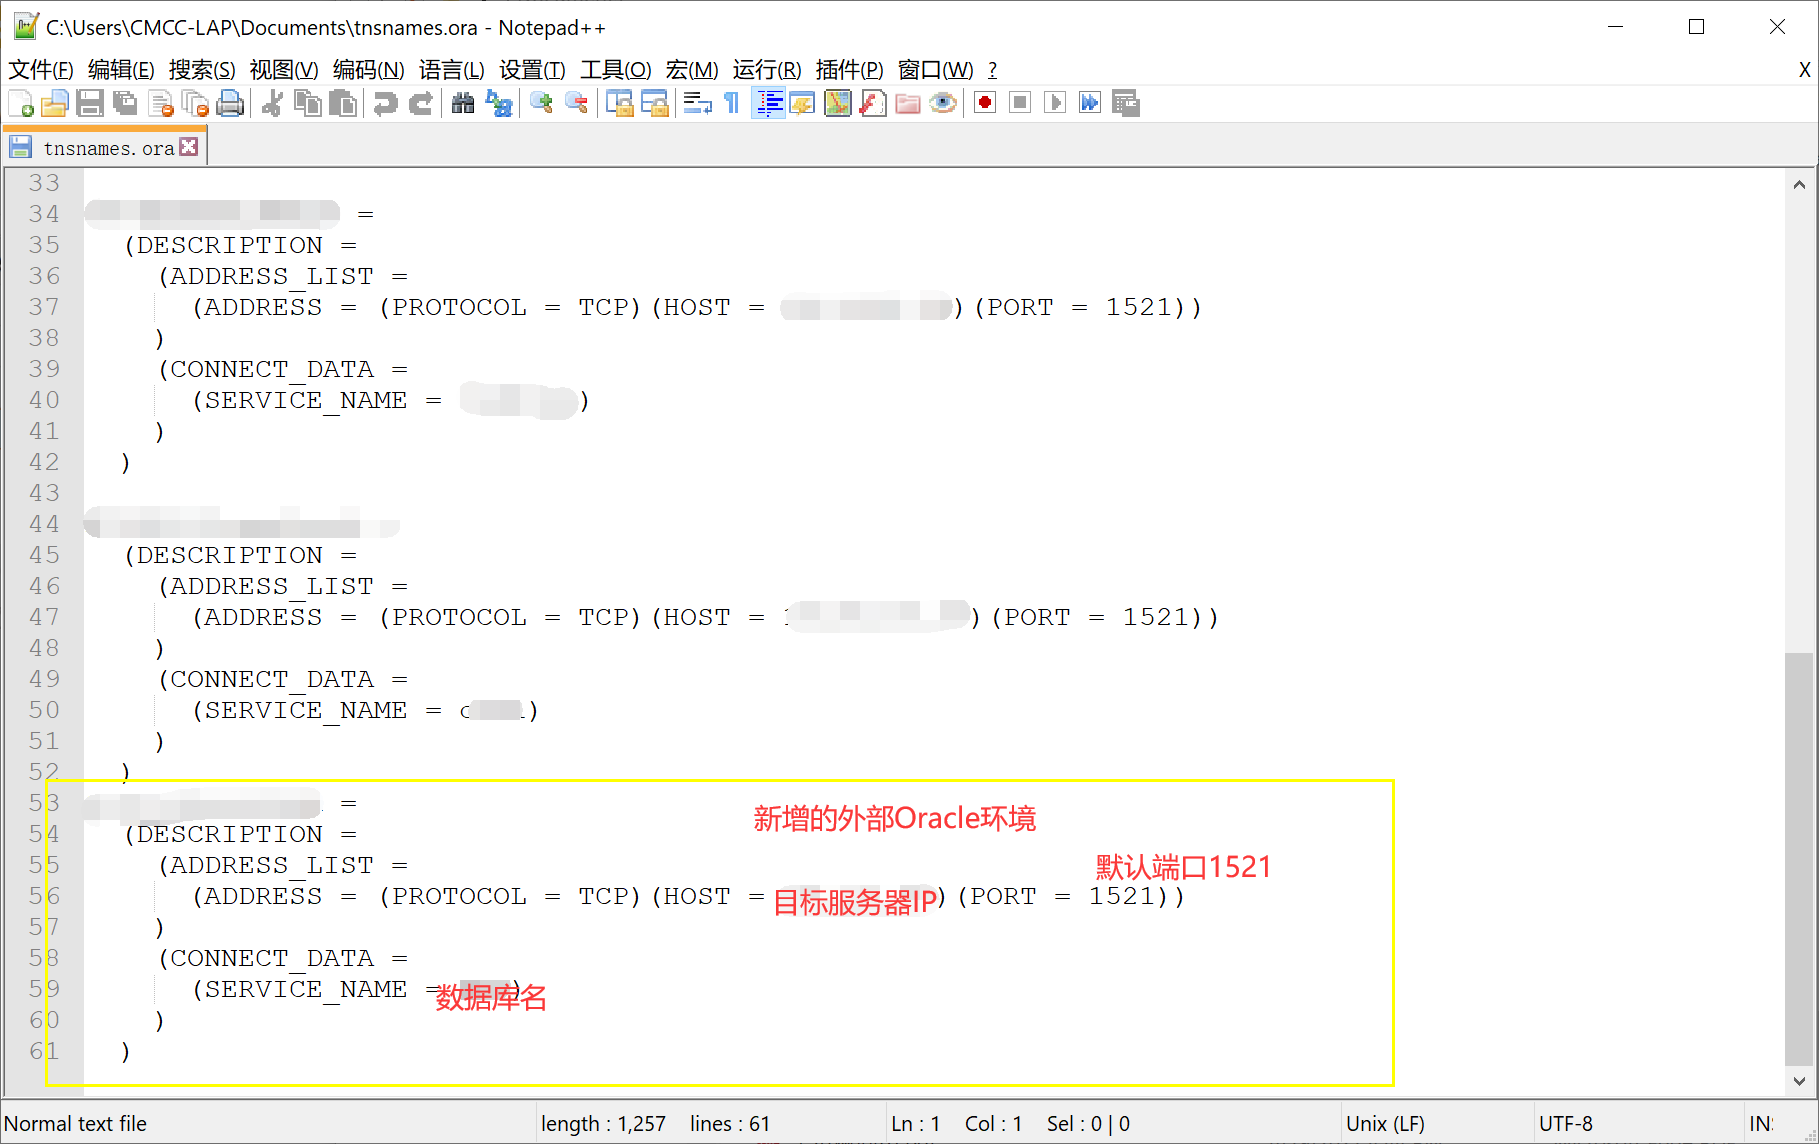The height and width of the screenshot is (1144, 1819).
Task: Click the Replace toolbar icon
Action: 499,103
